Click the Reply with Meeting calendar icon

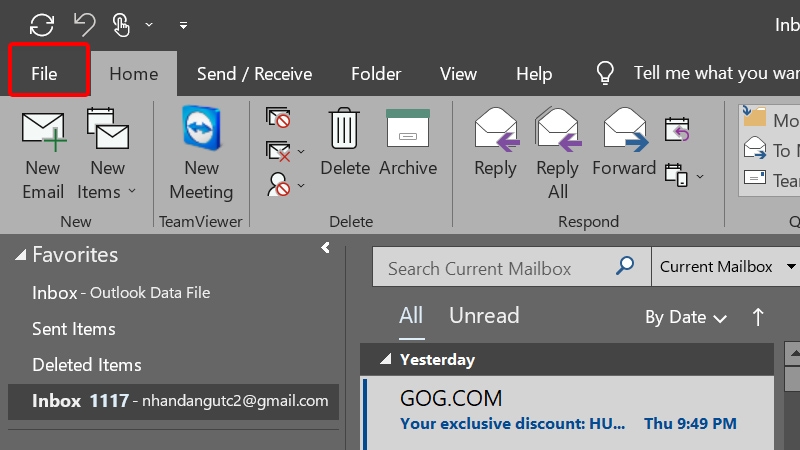click(677, 130)
